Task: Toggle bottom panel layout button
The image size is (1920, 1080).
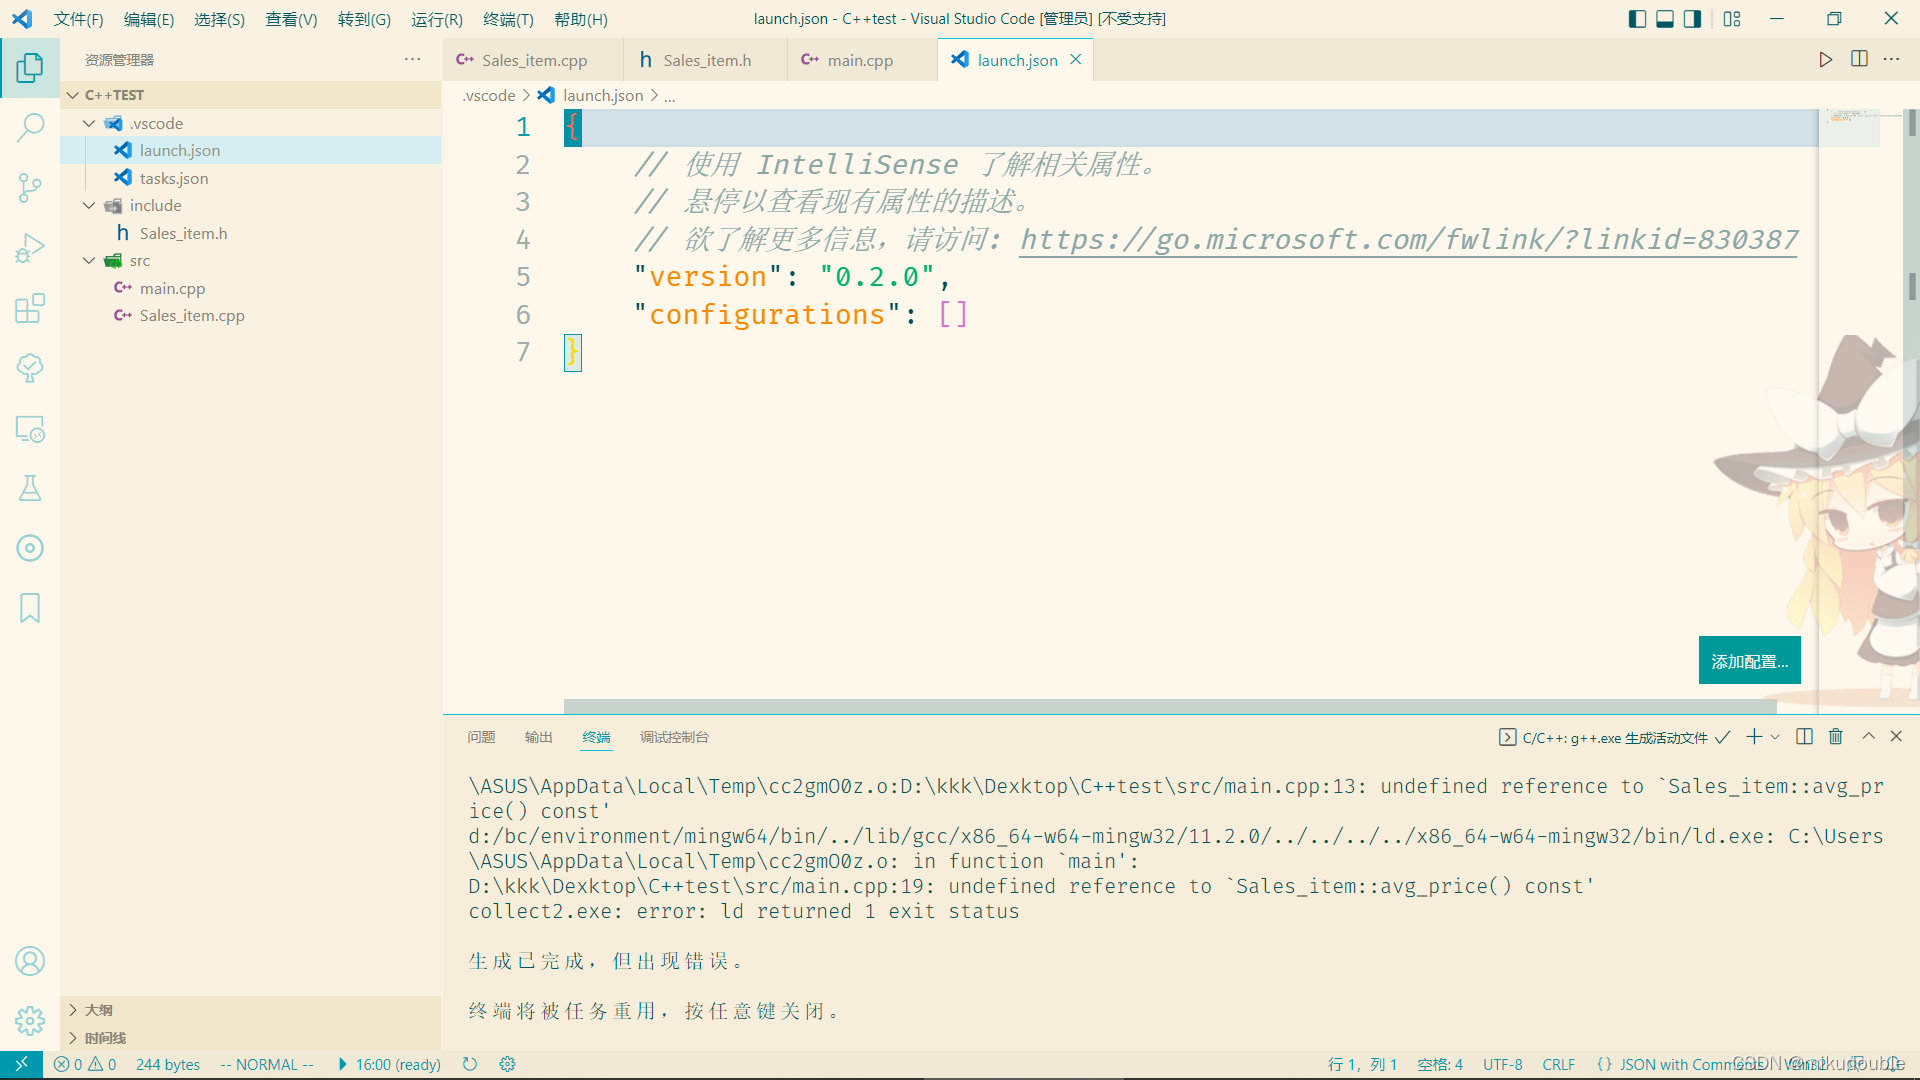Action: coord(1665,19)
